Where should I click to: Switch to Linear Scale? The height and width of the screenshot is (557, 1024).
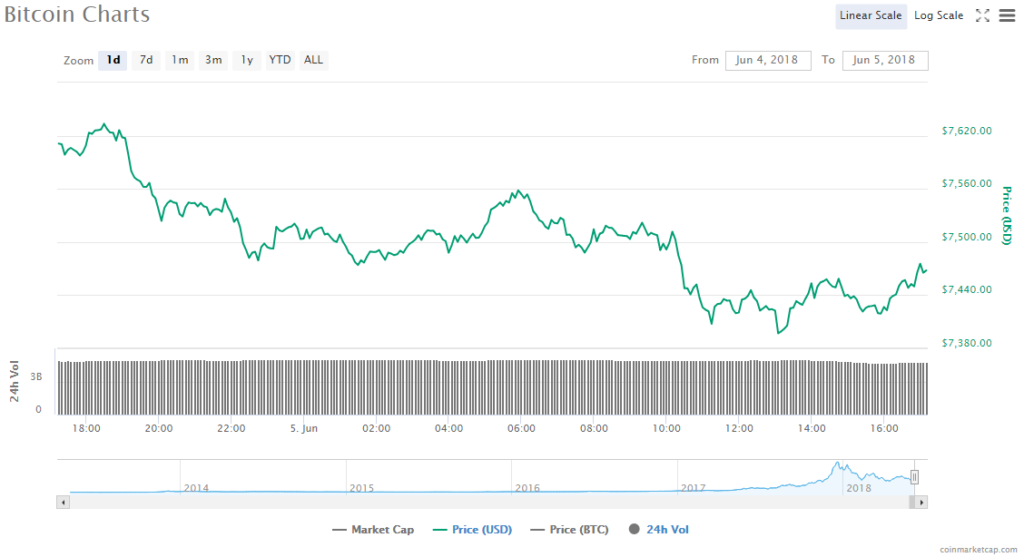871,15
